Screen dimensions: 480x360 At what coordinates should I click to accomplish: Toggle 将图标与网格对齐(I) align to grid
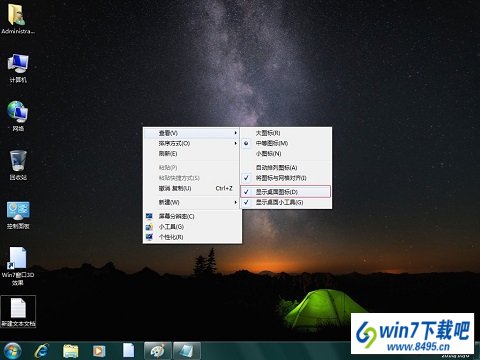pyautogui.click(x=285, y=178)
